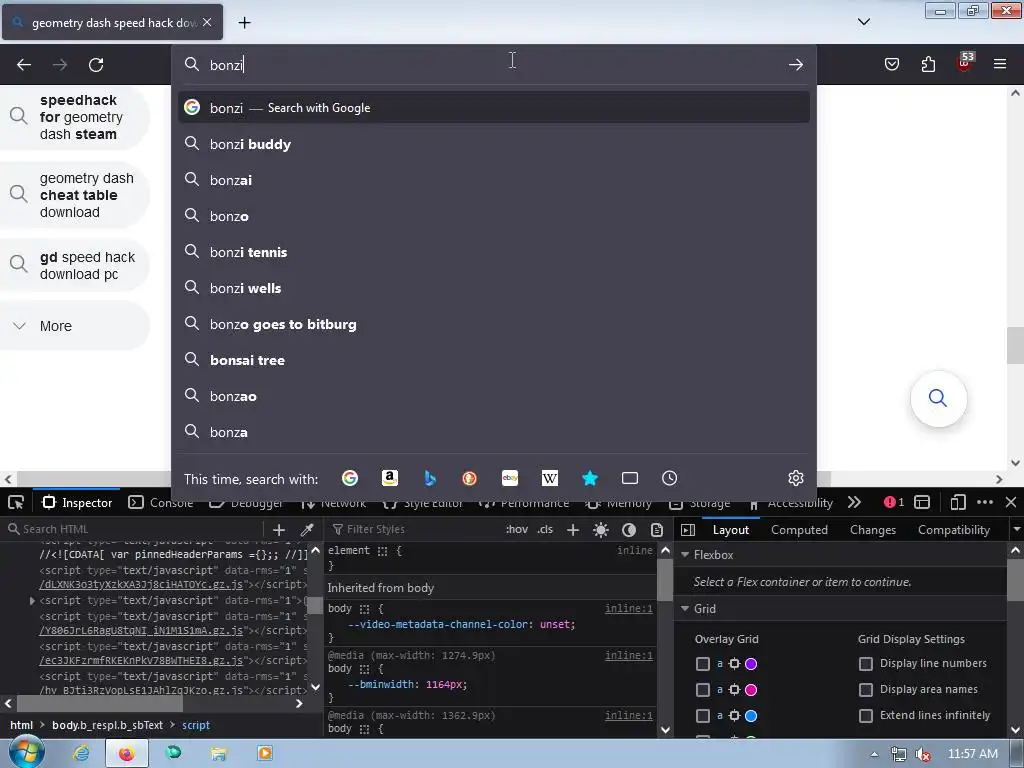1024x768 pixels.
Task: Open the sidebar tabs overflow dropdown arrow
Action: pos(1016,530)
